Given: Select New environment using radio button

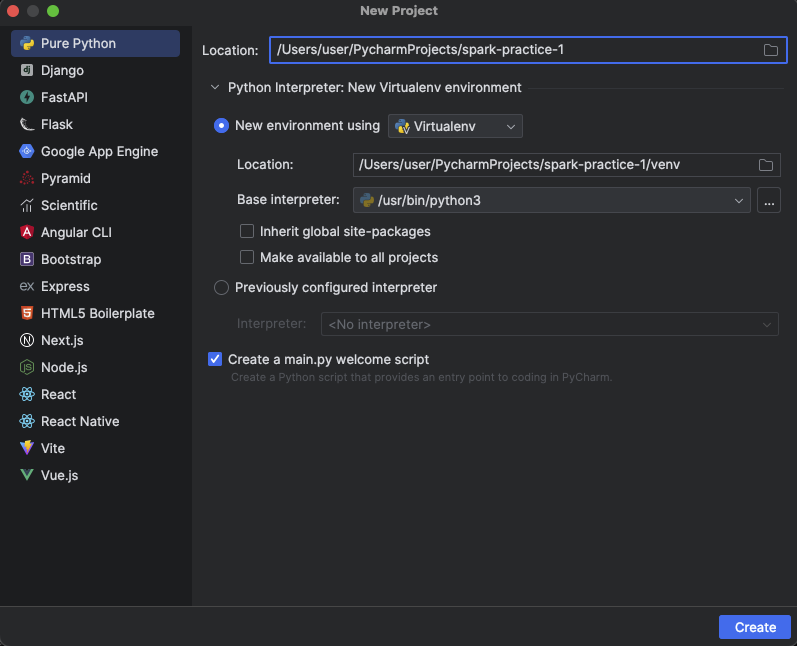Looking at the screenshot, I should point(221,126).
